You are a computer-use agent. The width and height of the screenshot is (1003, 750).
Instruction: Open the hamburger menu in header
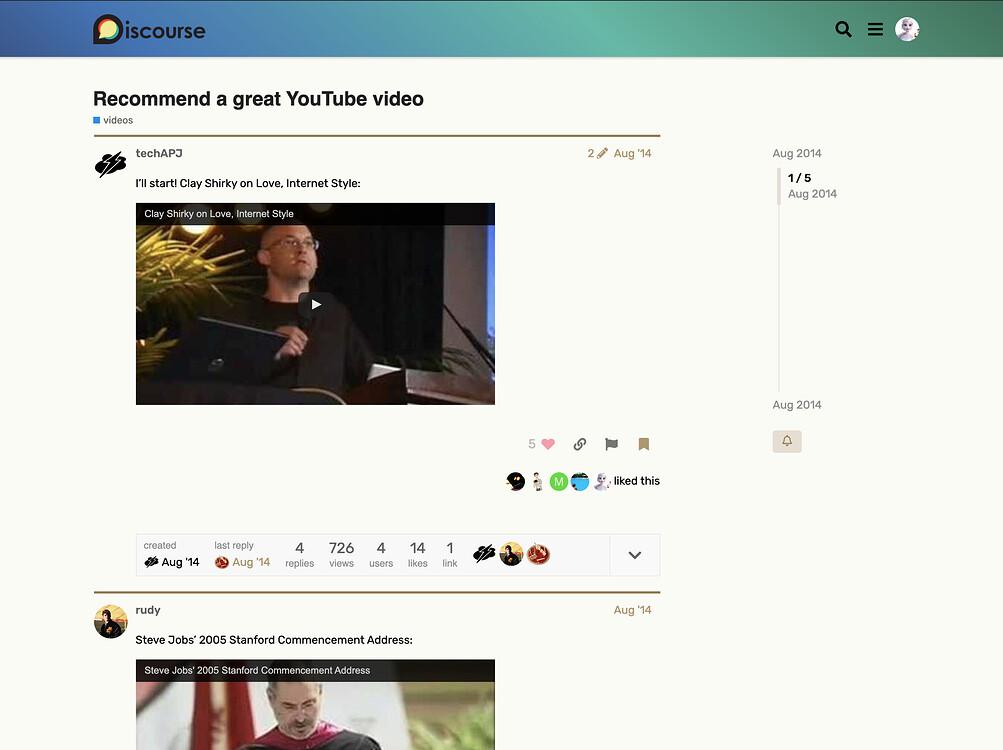pyautogui.click(x=875, y=30)
